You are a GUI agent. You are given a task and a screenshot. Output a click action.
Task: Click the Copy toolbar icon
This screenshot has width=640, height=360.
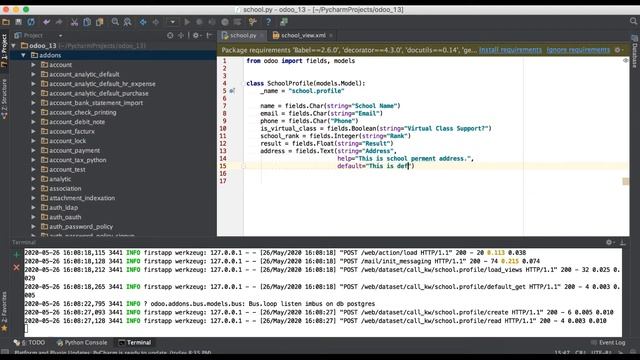point(87,22)
